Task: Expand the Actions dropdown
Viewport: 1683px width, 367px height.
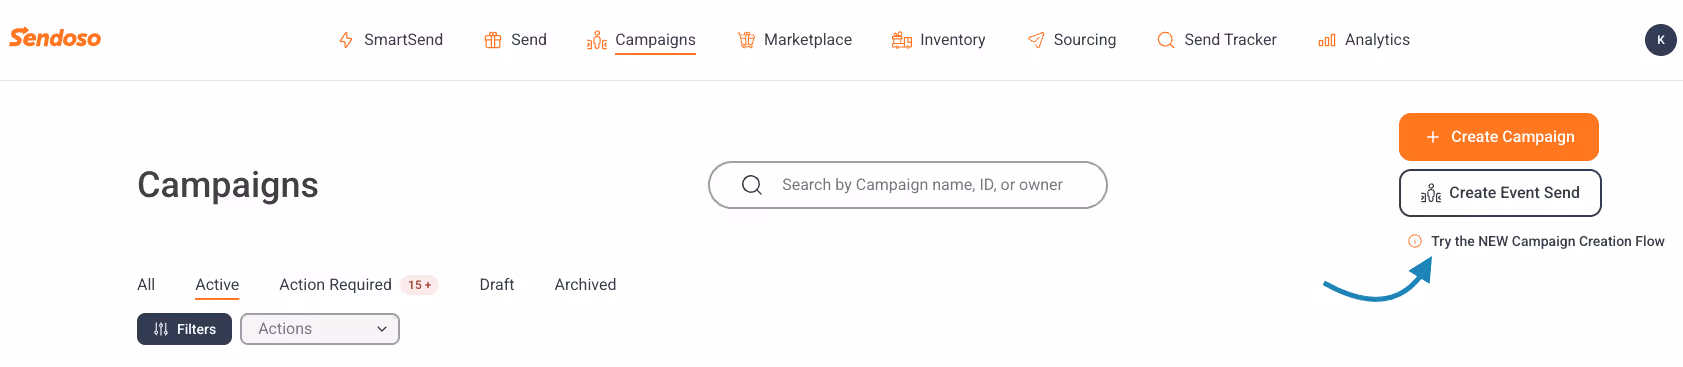Action: (320, 329)
